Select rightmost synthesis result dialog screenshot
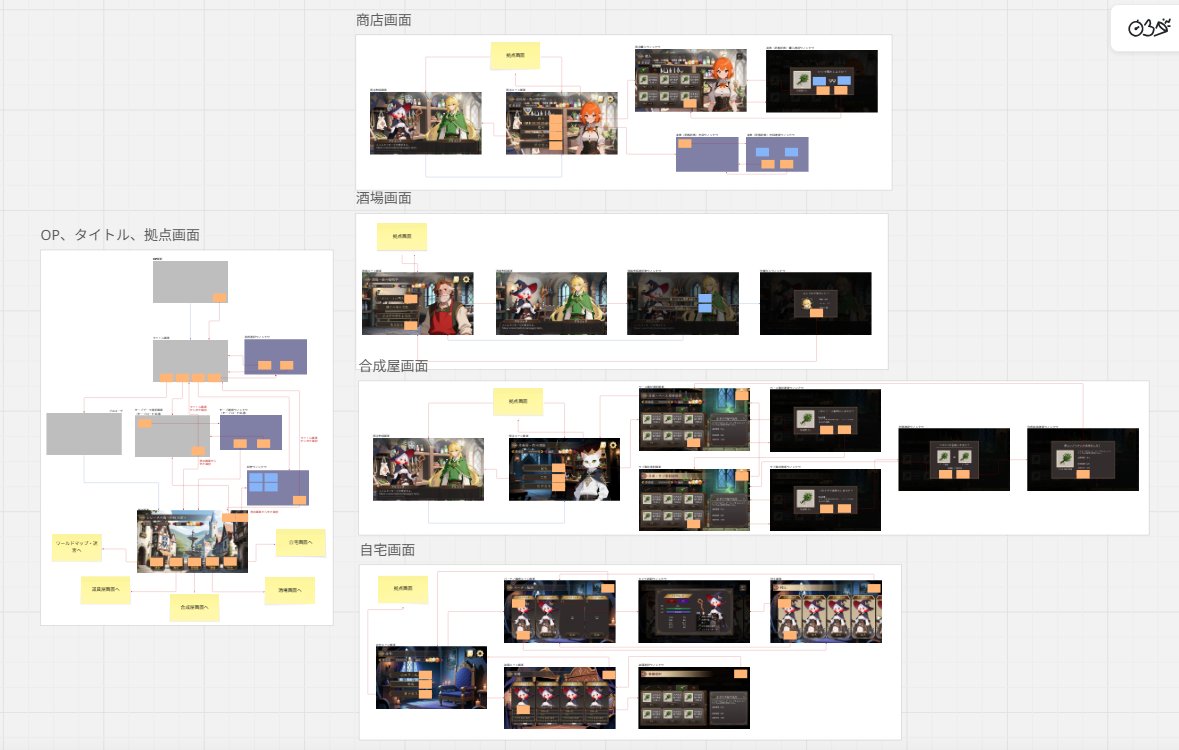Screen dimensions: 1179x750 click(x=1084, y=460)
